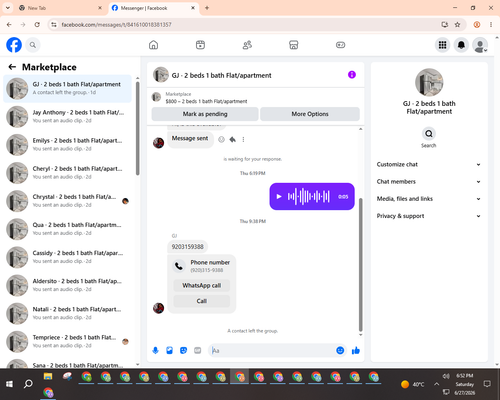The height and width of the screenshot is (400, 500).
Task: Open the Marketplace store icon
Action: [293, 45]
